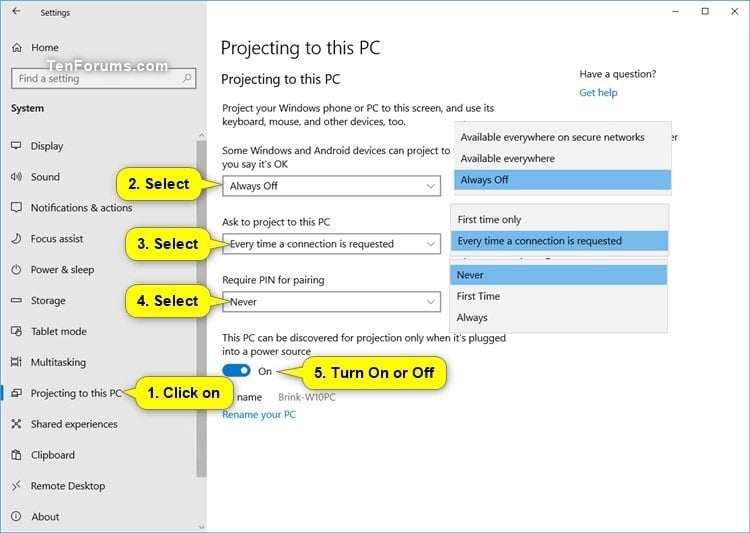Open Display settings page

pyautogui.click(x=46, y=146)
